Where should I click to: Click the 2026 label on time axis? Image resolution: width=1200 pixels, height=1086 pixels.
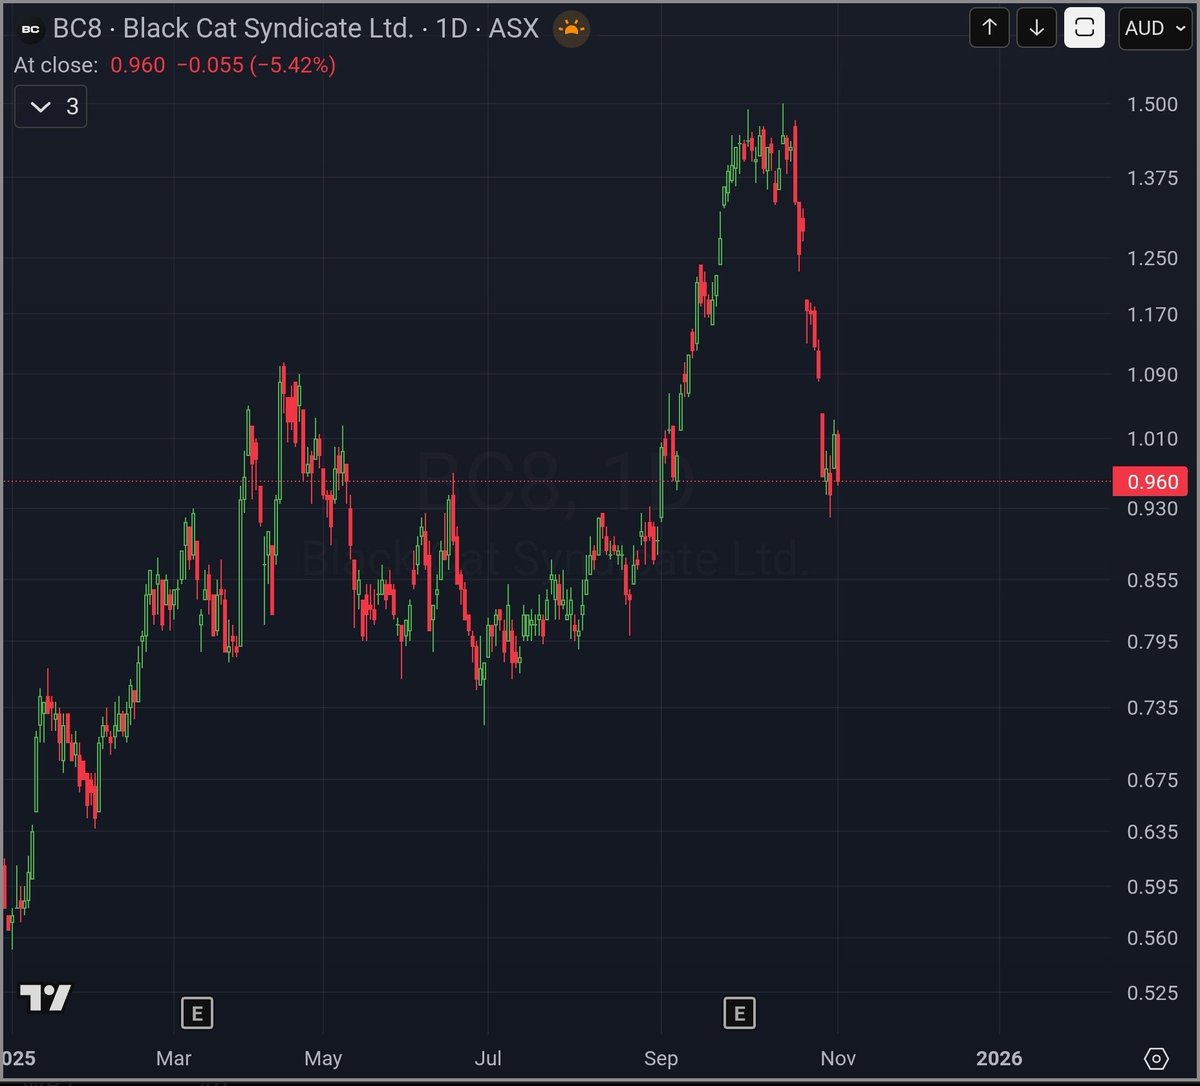pos(999,1058)
